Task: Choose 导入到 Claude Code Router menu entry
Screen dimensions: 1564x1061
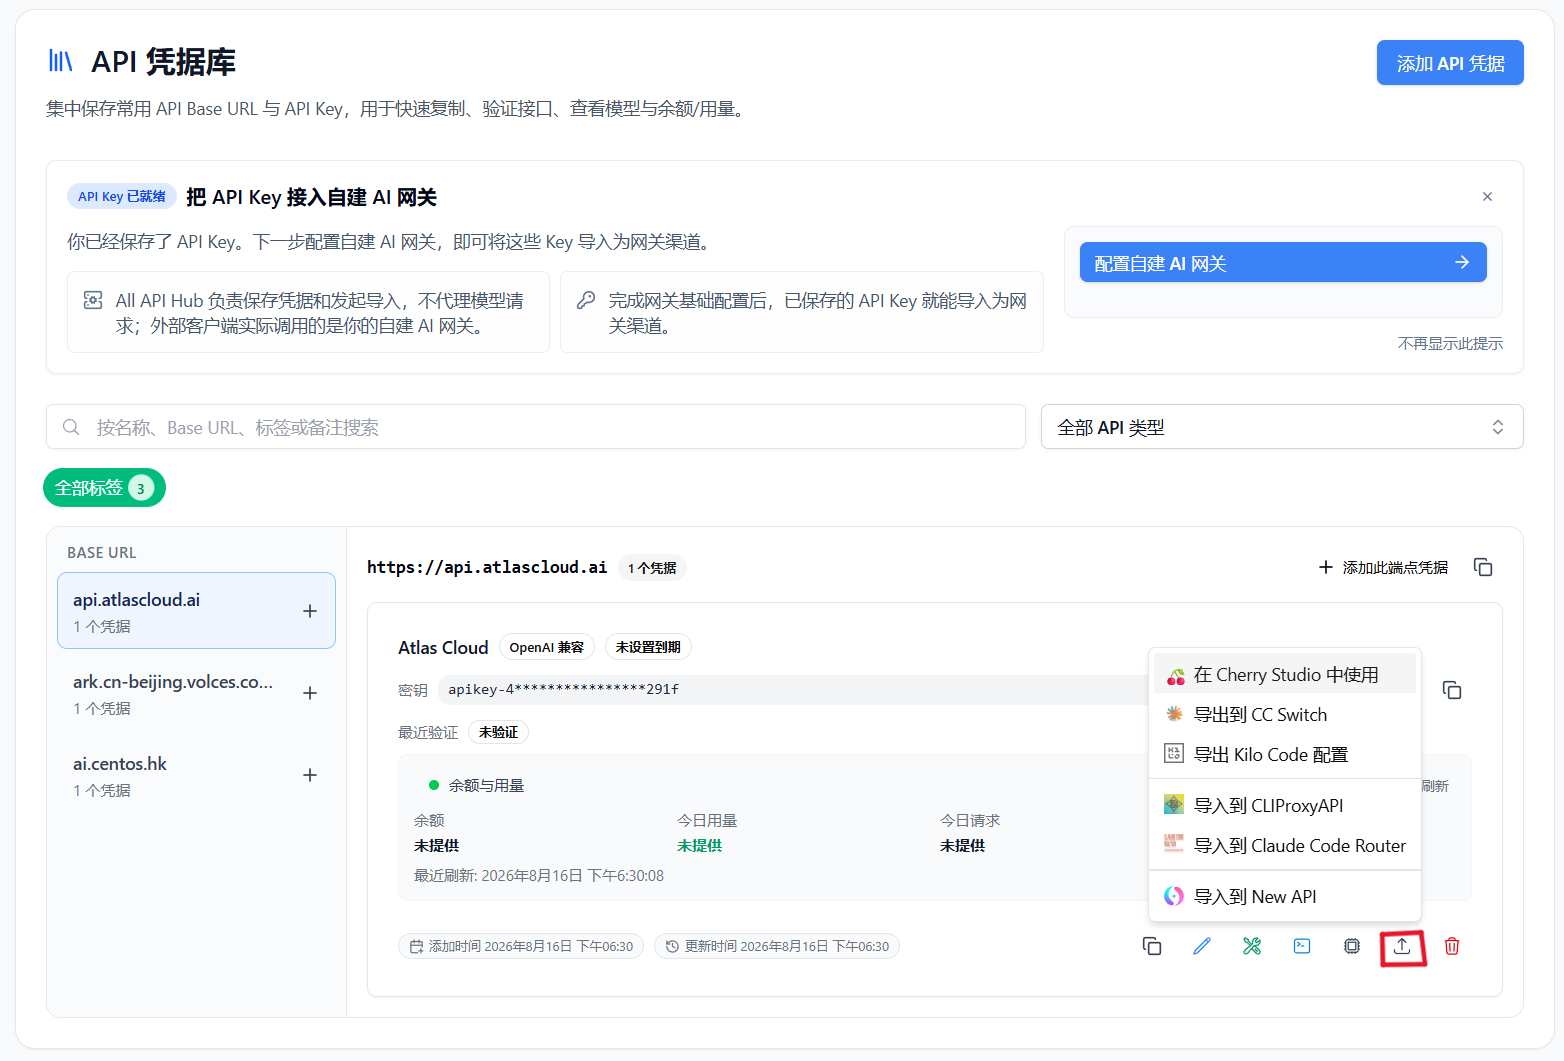Action: 1285,845
